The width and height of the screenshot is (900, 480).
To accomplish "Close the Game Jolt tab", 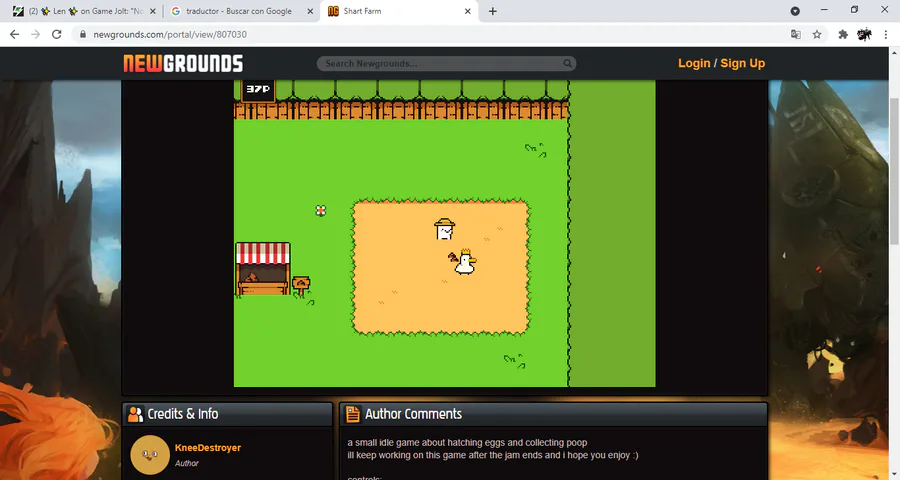I will [153, 11].
